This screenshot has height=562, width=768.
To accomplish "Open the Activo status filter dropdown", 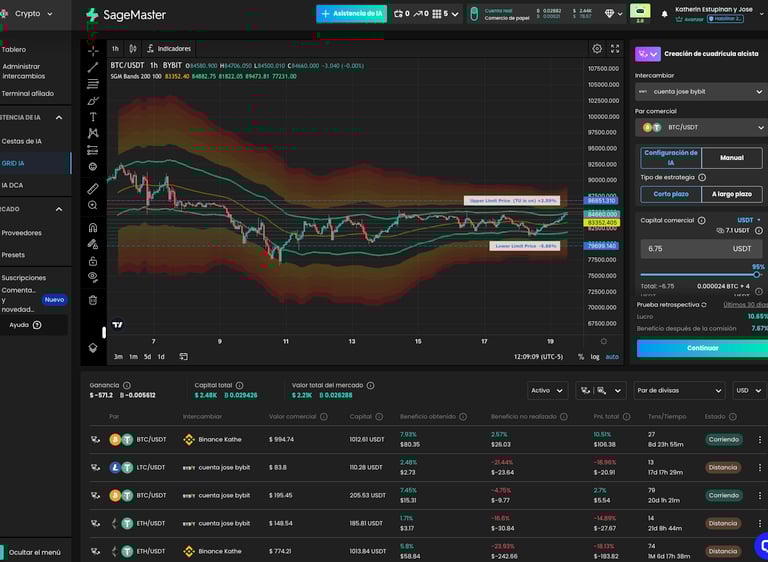I will 548,391.
